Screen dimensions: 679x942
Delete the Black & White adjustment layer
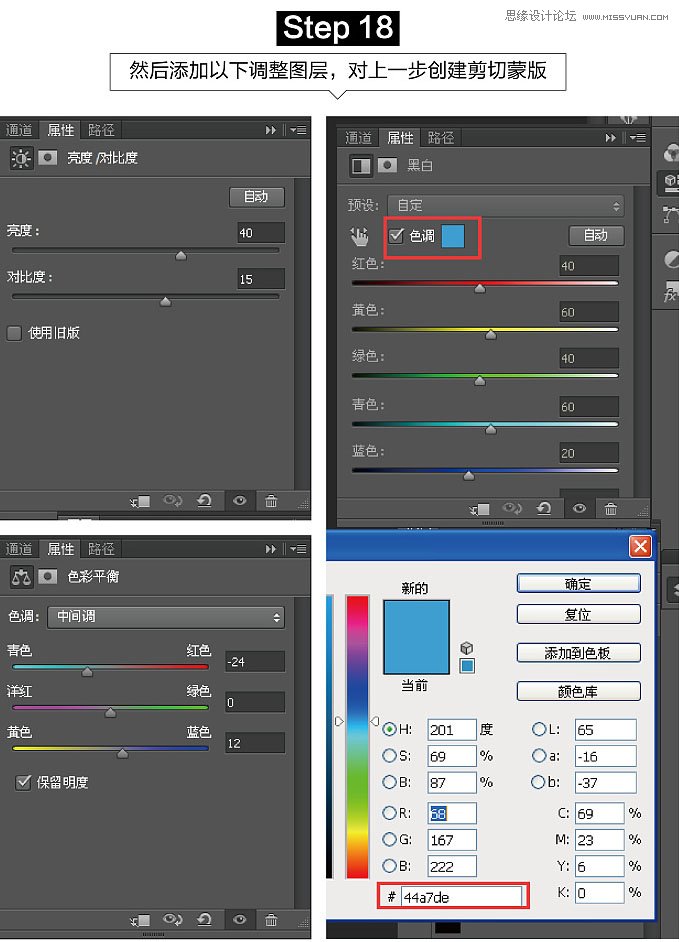(x=610, y=508)
